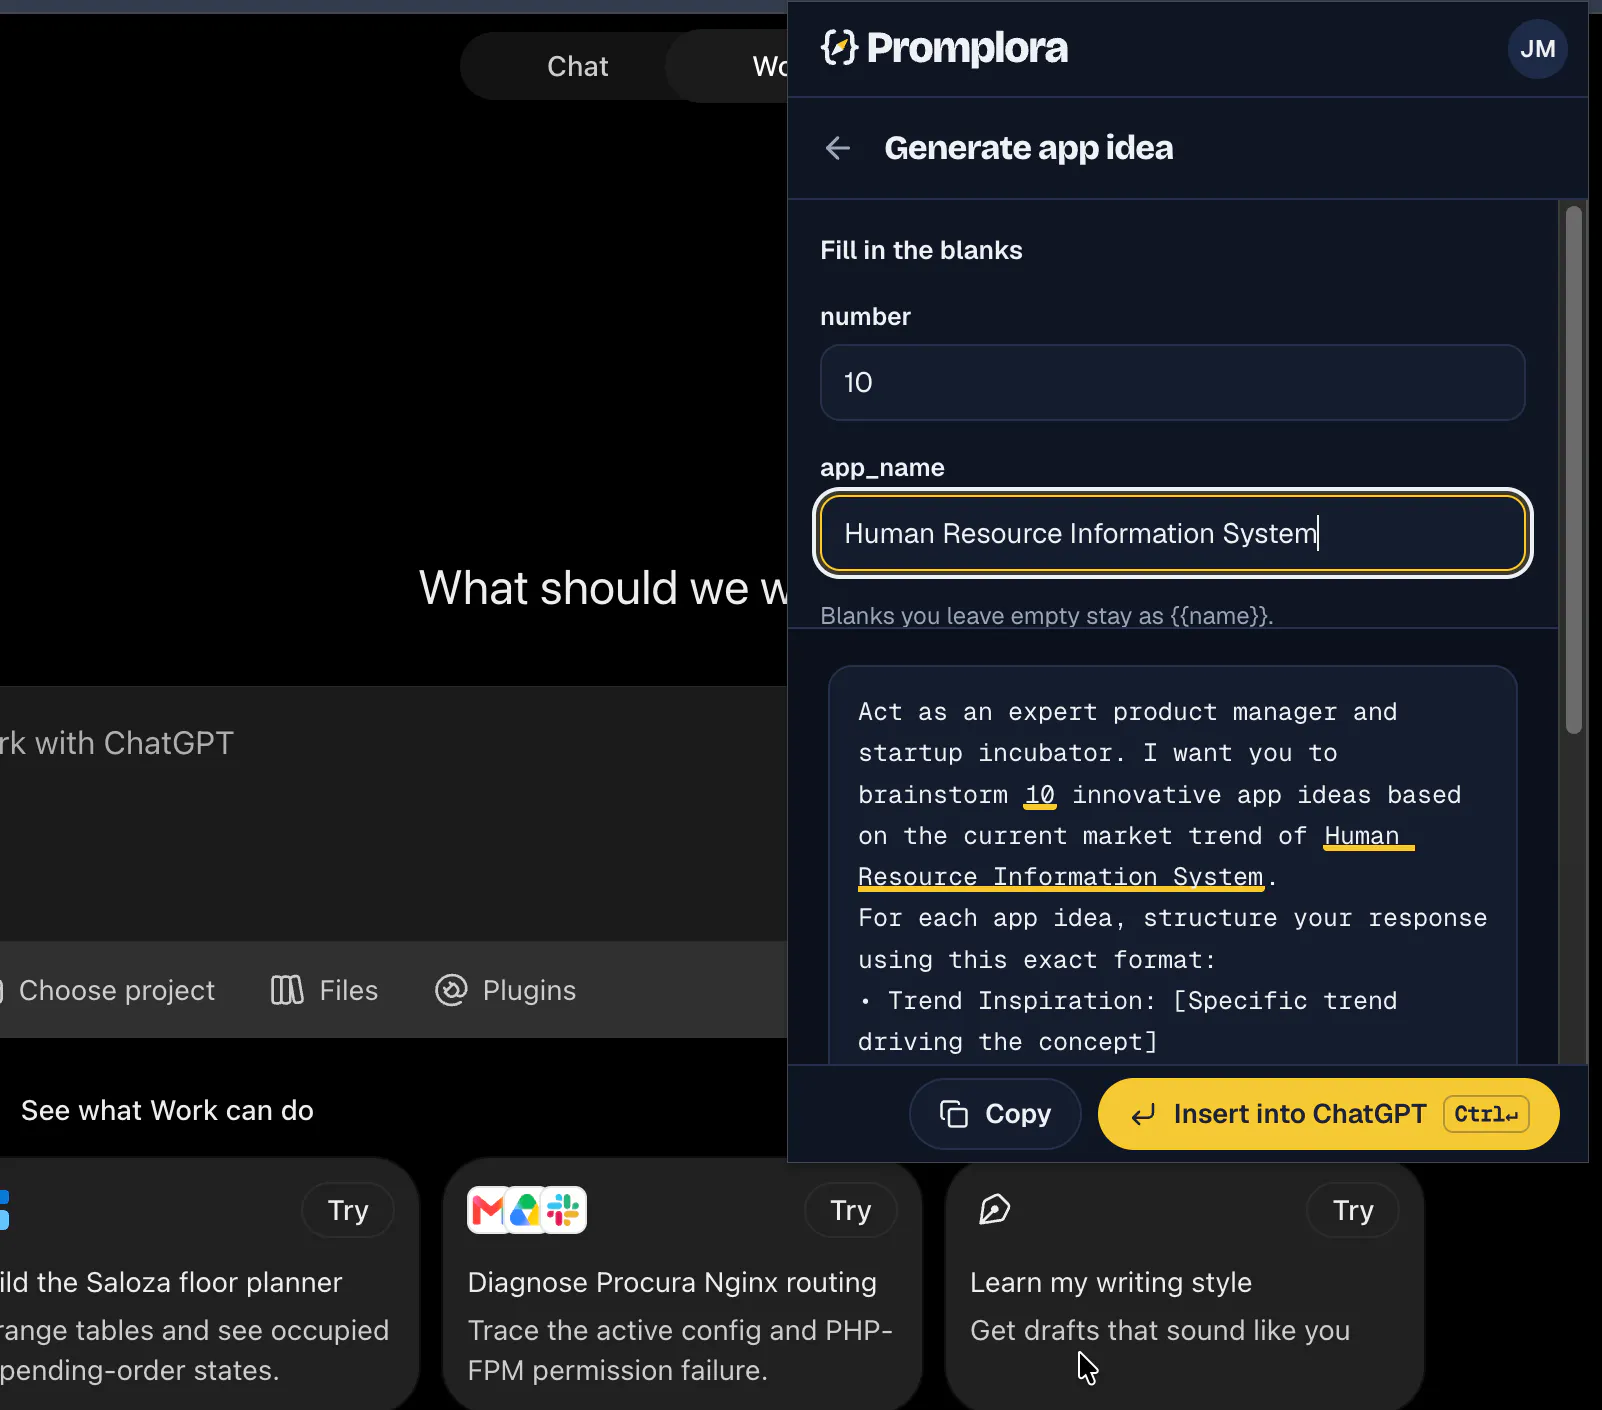
Task: Click 'Learn my writing style' title
Action: pos(1111,1282)
